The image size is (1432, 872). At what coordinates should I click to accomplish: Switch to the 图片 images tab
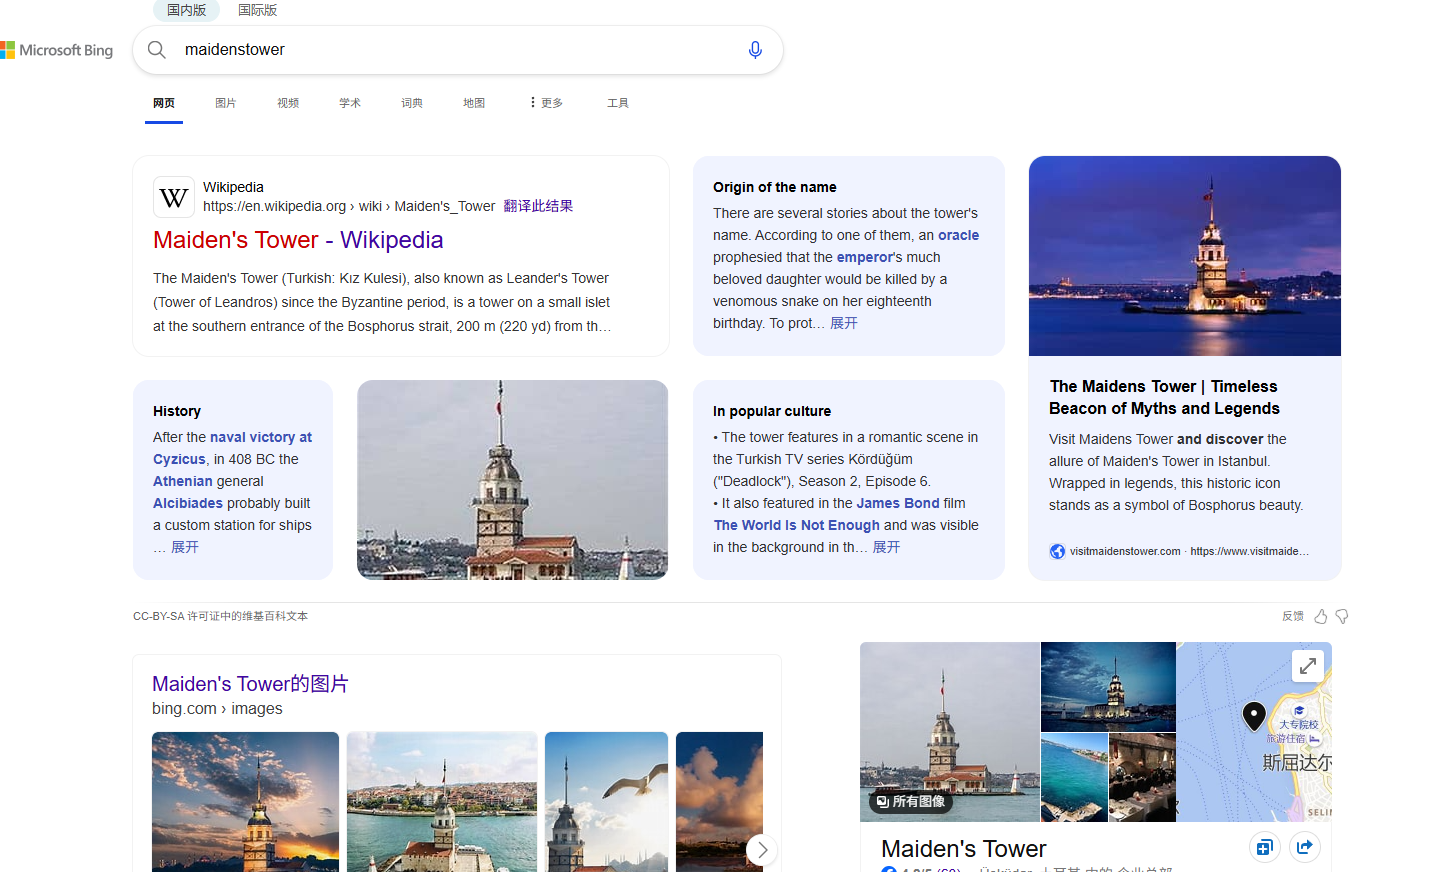(x=226, y=103)
